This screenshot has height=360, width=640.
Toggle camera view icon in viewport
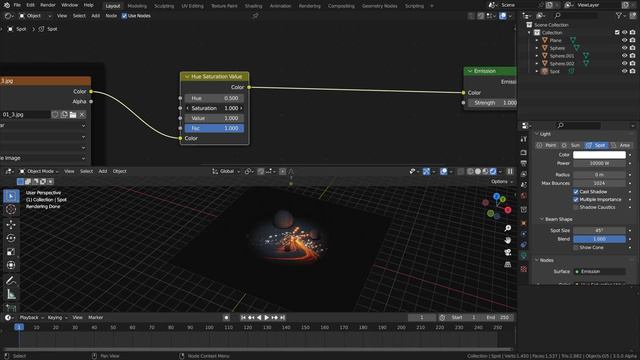[507, 252]
